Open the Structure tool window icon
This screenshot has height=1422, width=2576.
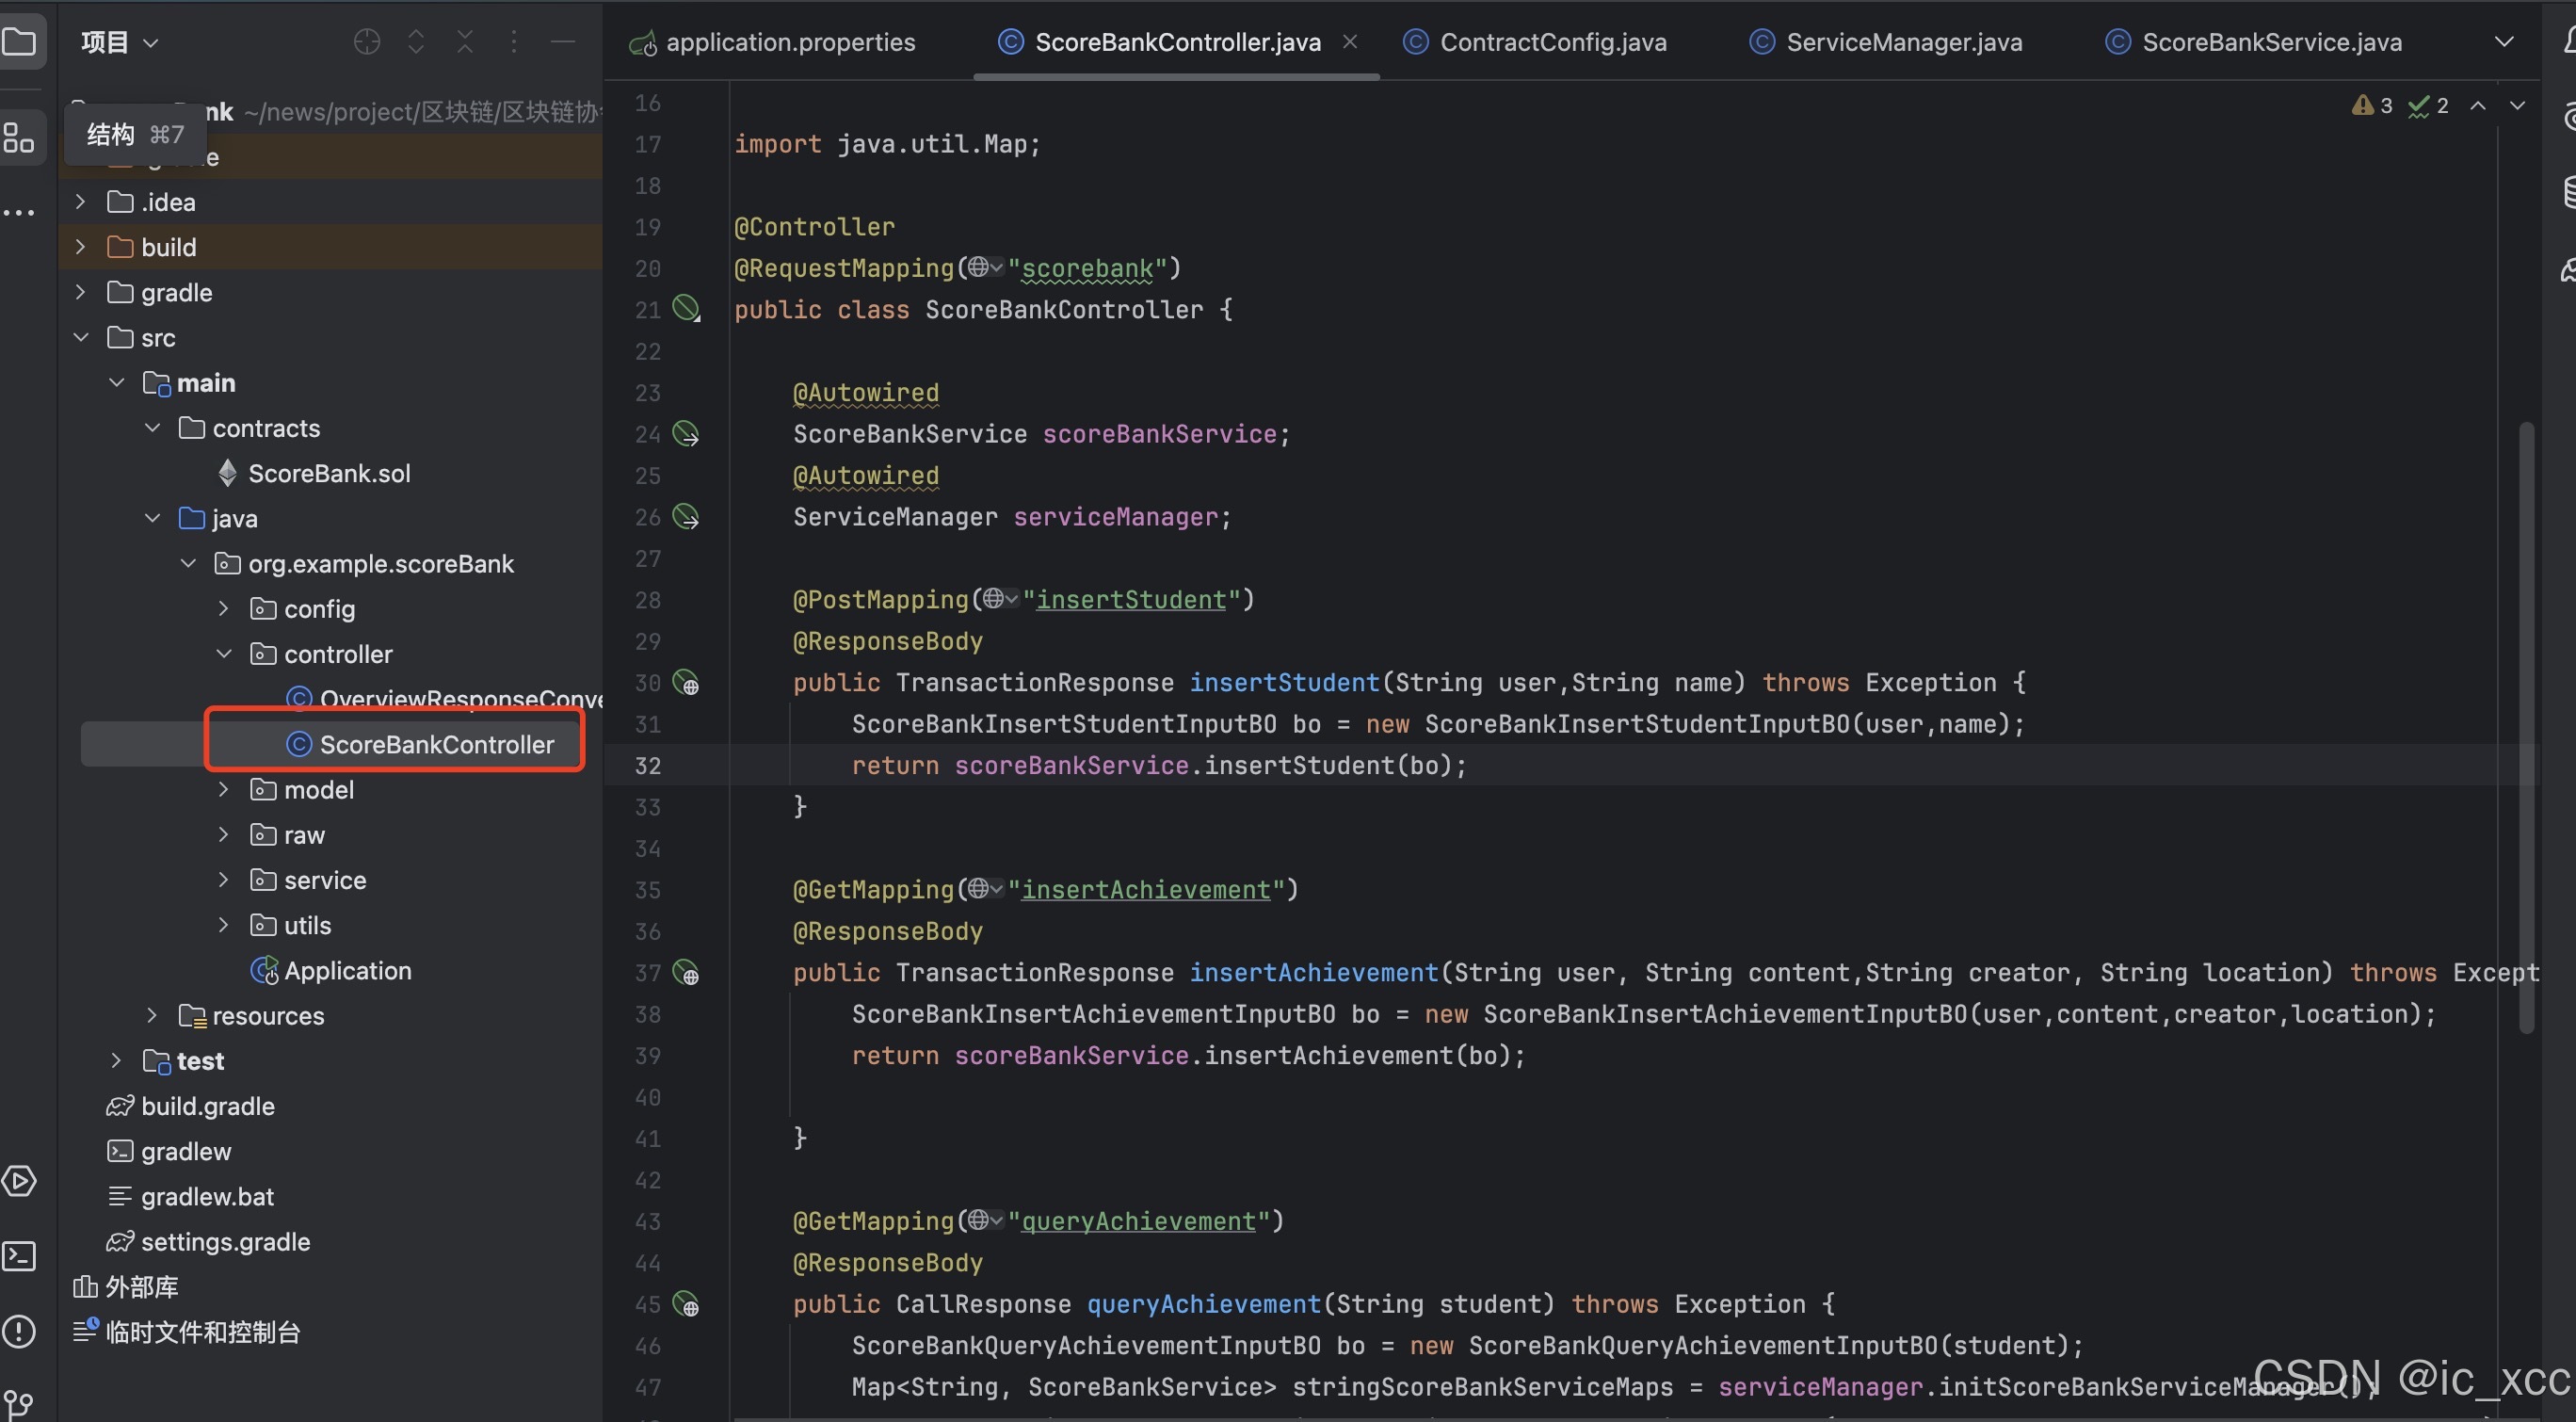(19, 138)
